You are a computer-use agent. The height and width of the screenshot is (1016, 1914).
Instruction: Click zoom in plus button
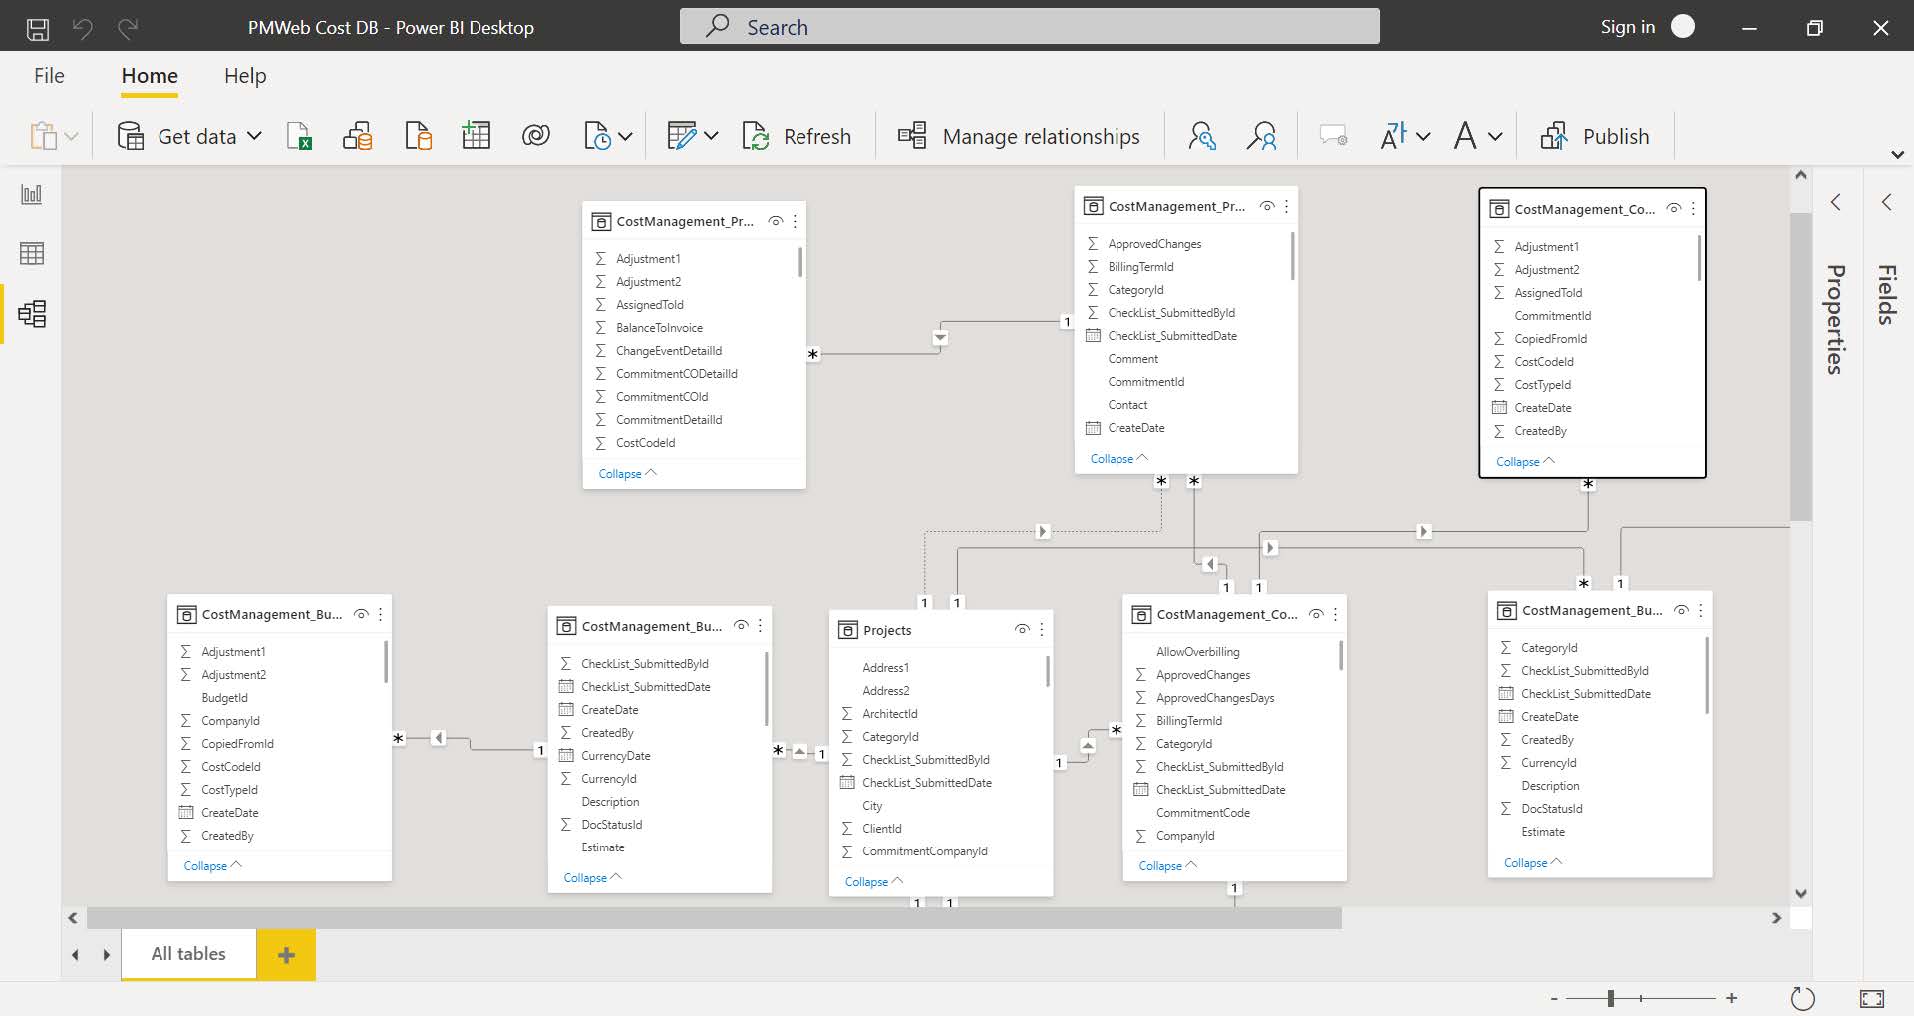1732,998
